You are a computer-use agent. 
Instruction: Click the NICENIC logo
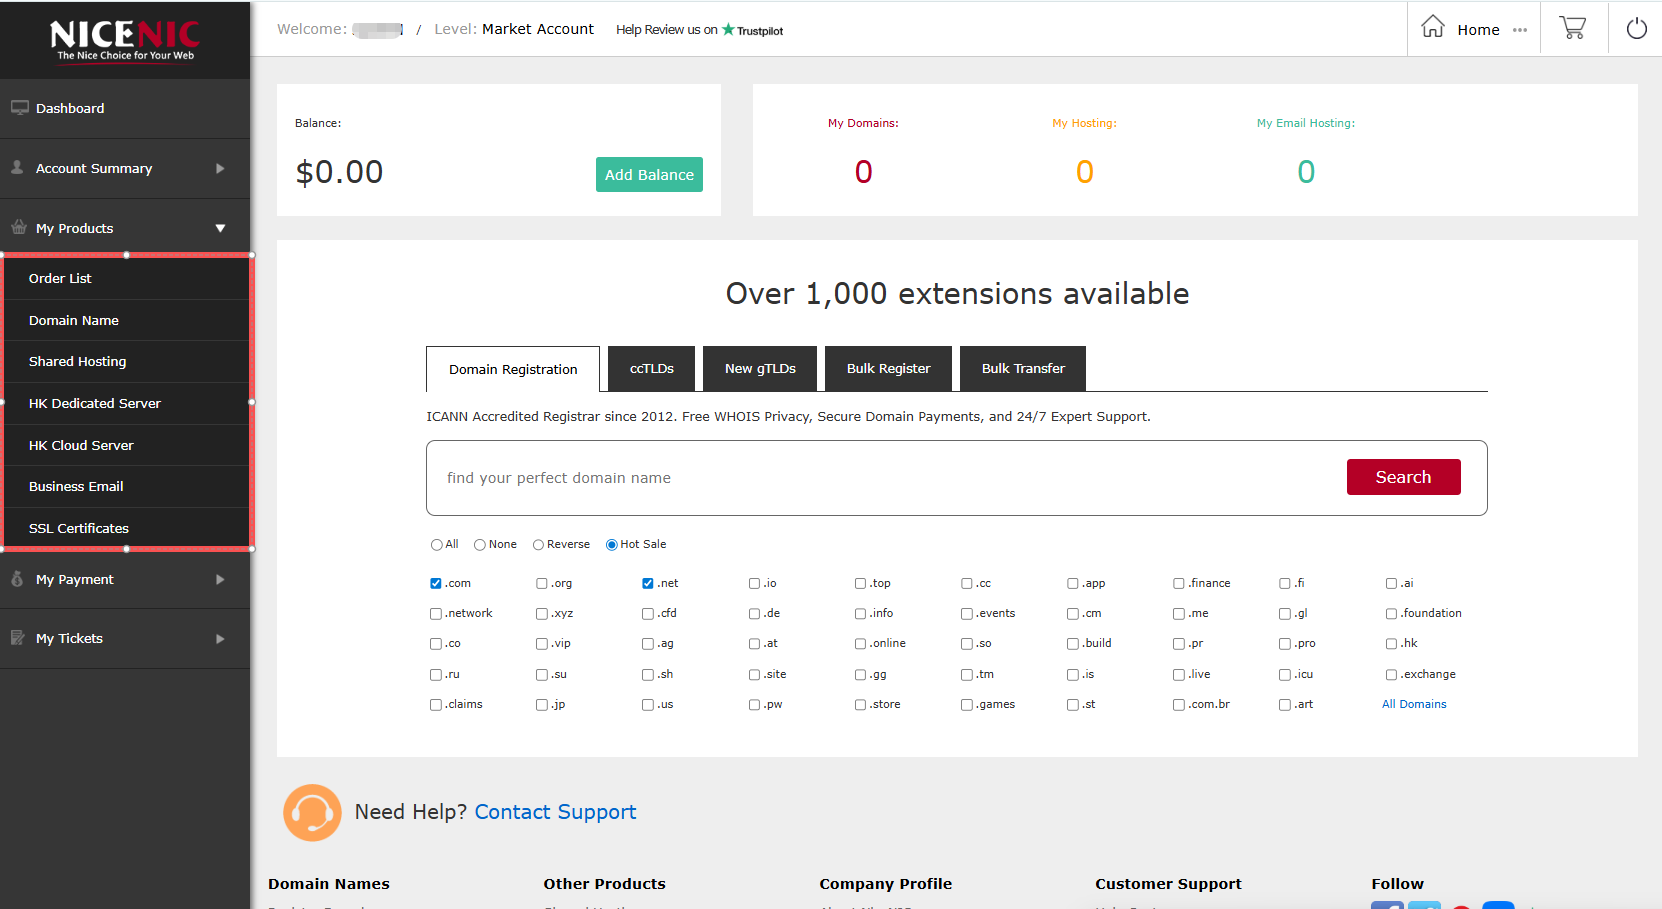coord(123,39)
